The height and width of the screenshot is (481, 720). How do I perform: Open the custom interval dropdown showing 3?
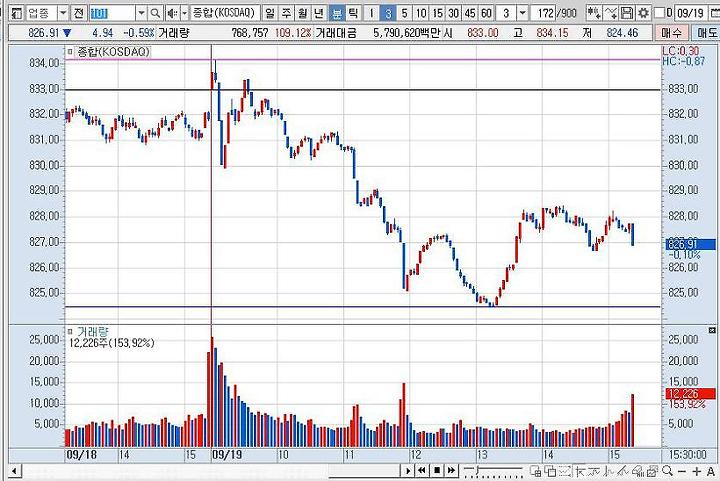522,13
